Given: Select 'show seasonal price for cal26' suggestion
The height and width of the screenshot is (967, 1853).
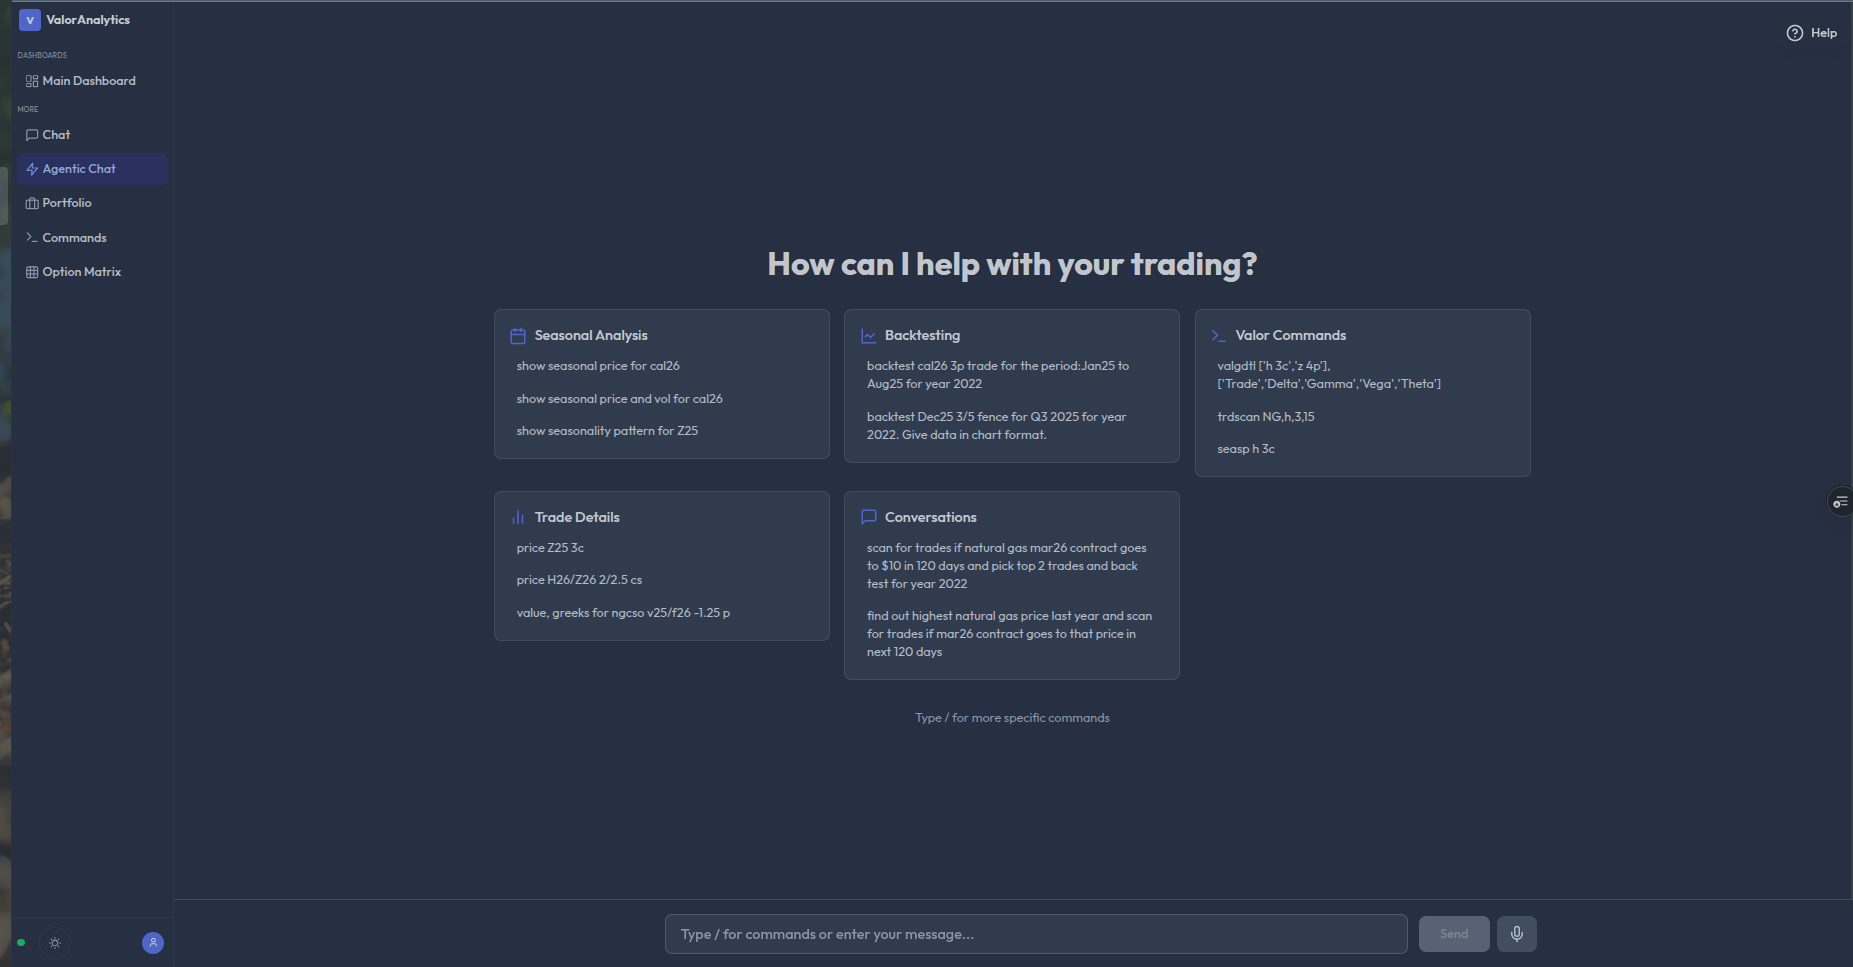Looking at the screenshot, I should pyautogui.click(x=598, y=366).
